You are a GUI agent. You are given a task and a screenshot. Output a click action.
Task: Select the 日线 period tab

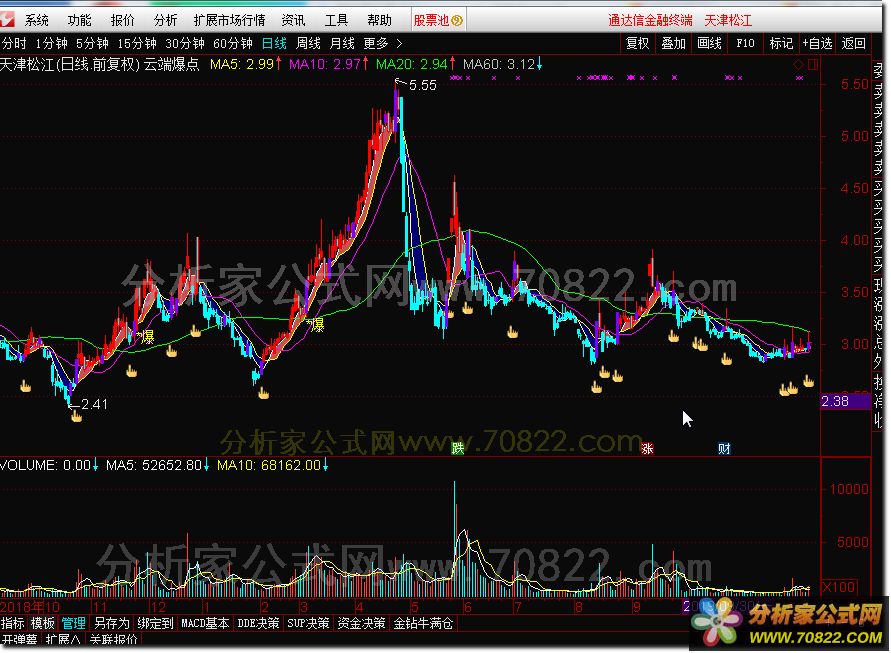[274, 44]
